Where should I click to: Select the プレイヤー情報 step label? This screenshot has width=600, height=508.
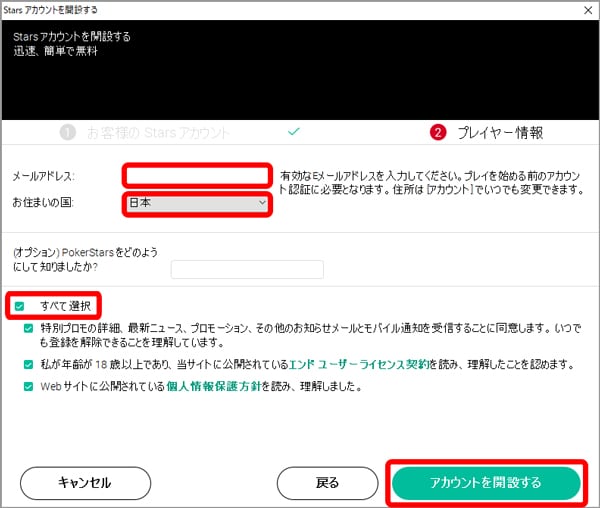(x=500, y=132)
